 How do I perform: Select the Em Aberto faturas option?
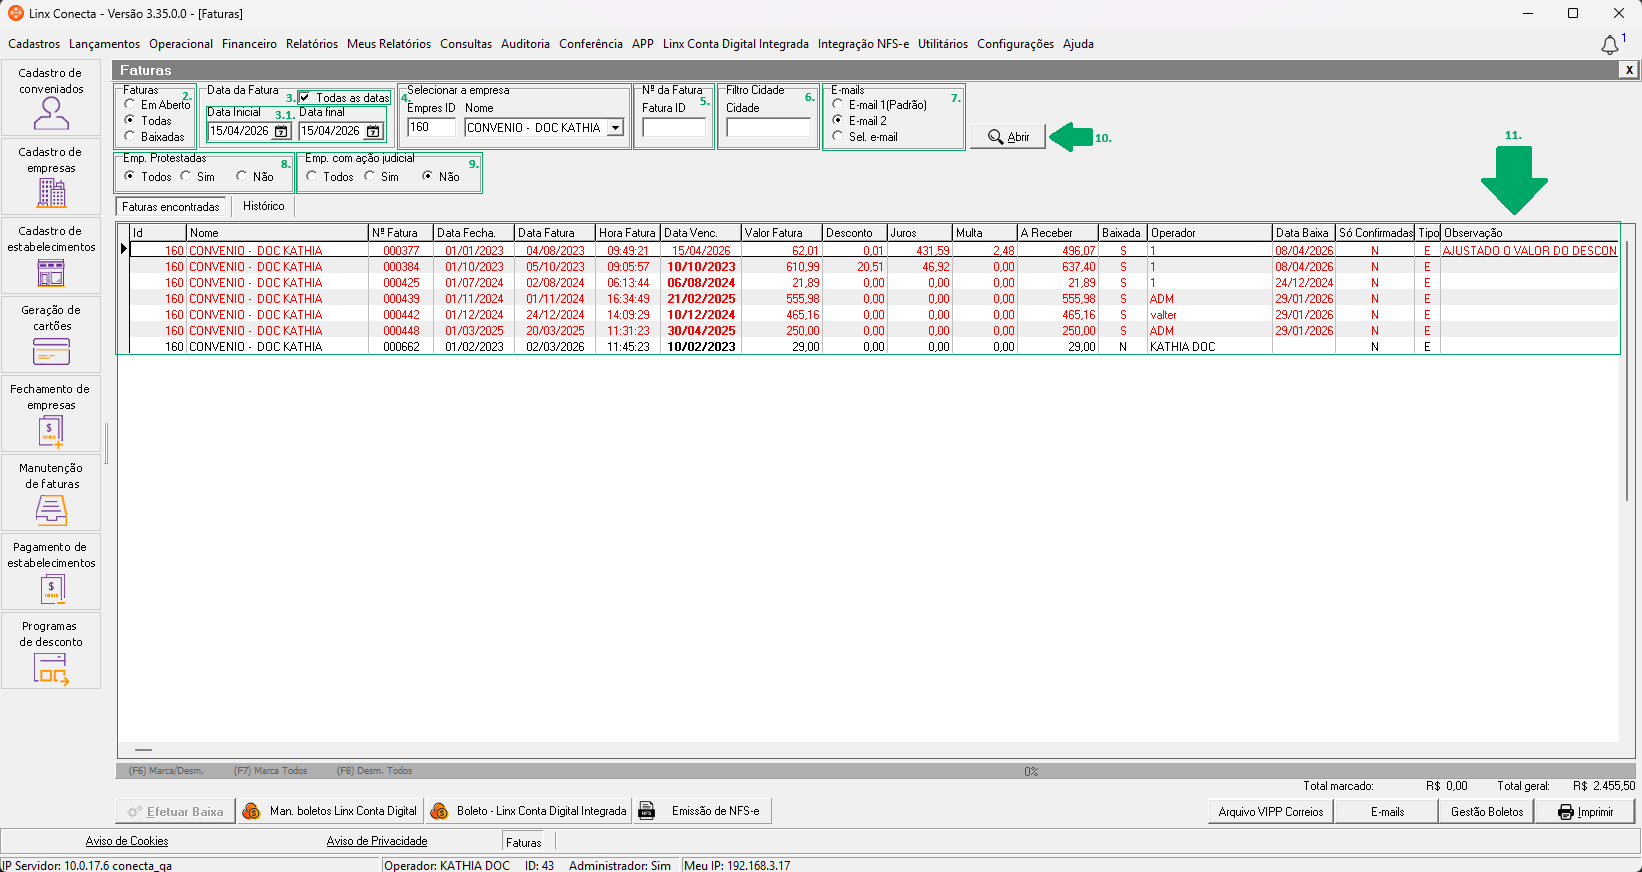tap(130, 104)
